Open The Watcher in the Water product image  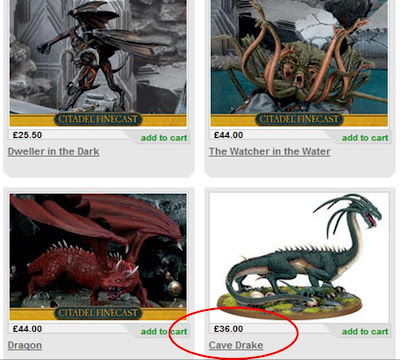pos(299,63)
